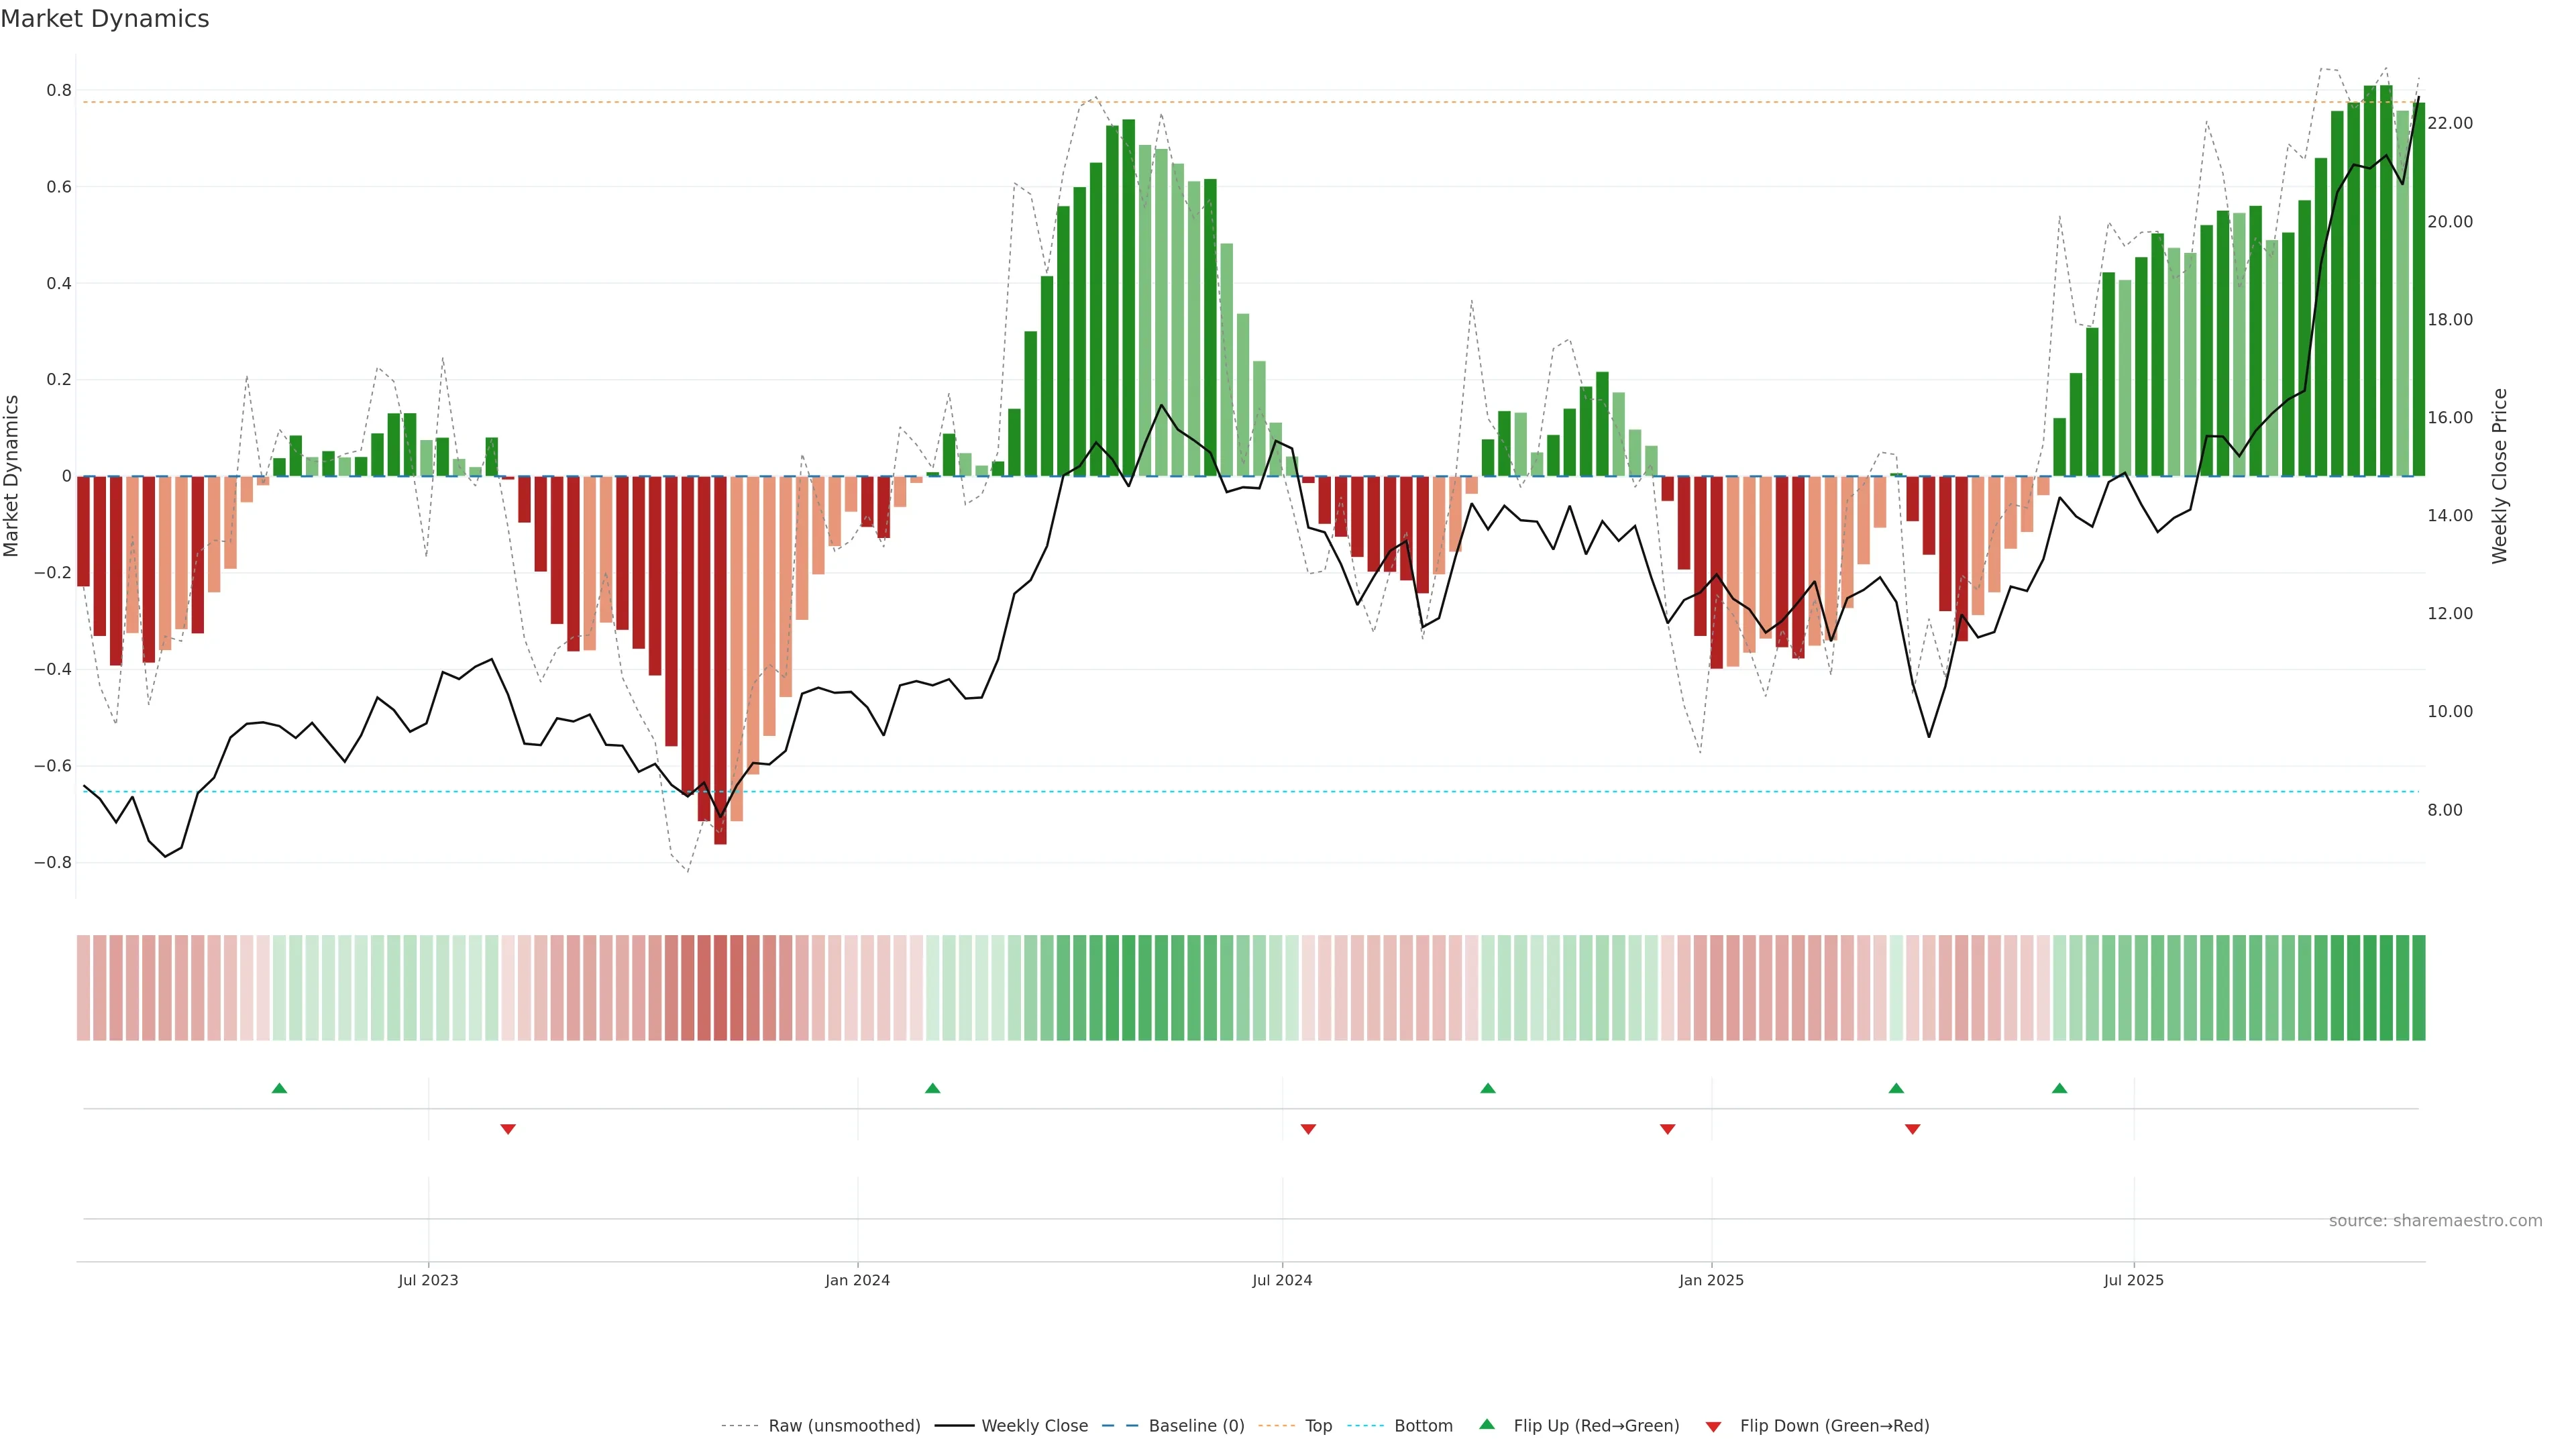The height and width of the screenshot is (1449, 2576).
Task: Click the Weekly Close Price axis title
Action: coord(2499,476)
